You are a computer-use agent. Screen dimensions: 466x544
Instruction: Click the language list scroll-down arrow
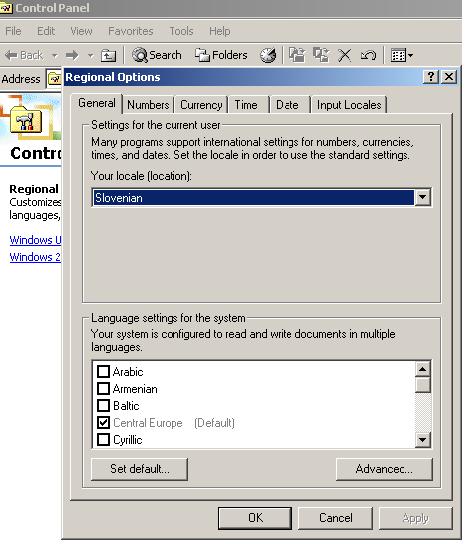pyautogui.click(x=423, y=440)
